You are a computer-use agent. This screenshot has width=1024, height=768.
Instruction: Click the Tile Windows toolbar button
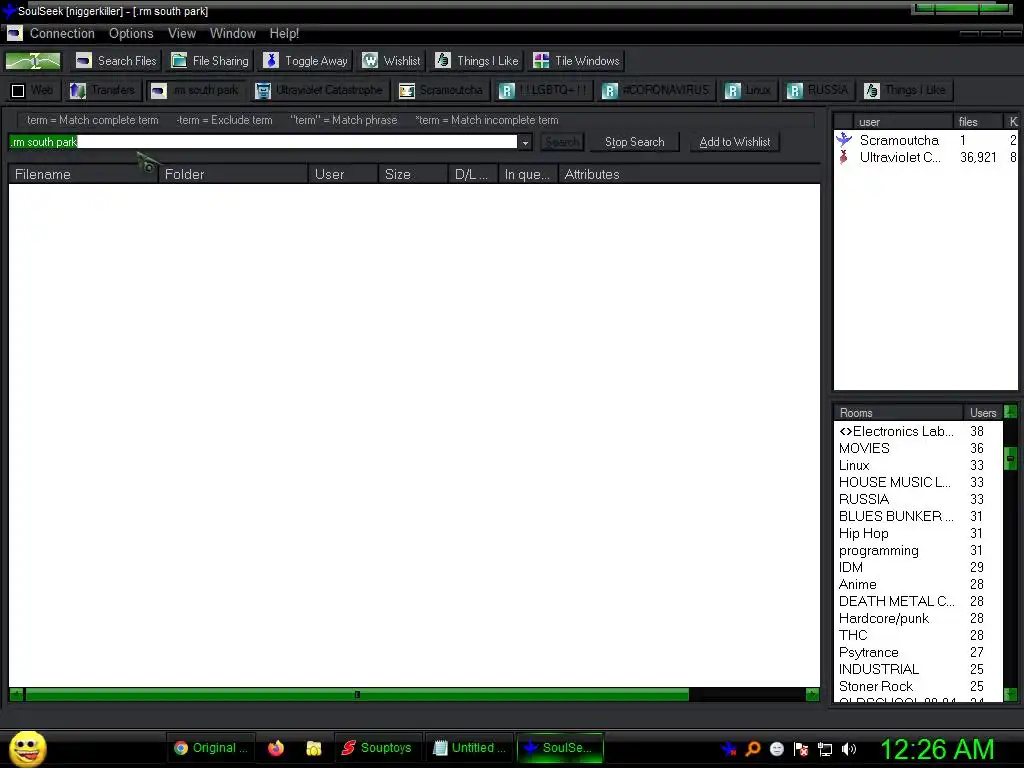tap(576, 61)
